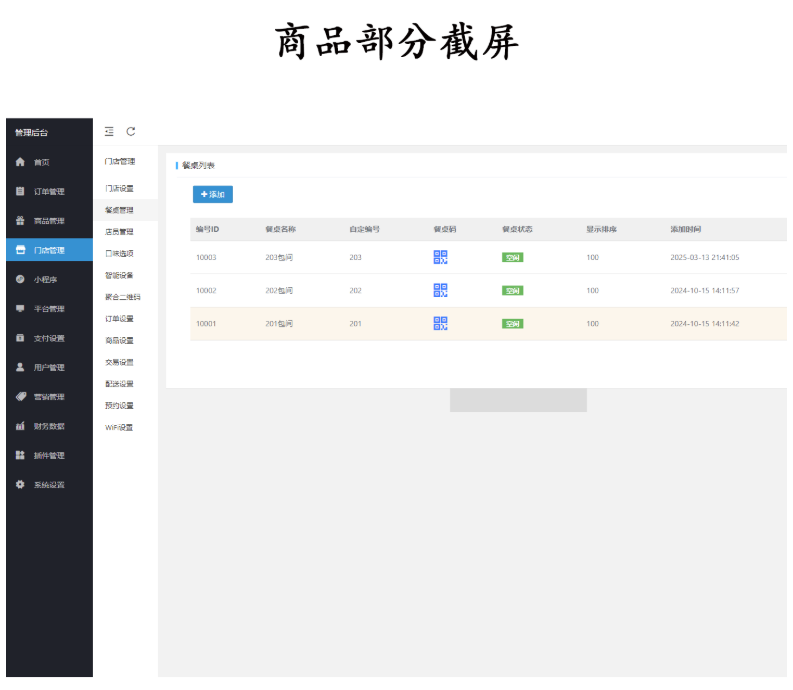Click the 编号ID column header

(207, 229)
